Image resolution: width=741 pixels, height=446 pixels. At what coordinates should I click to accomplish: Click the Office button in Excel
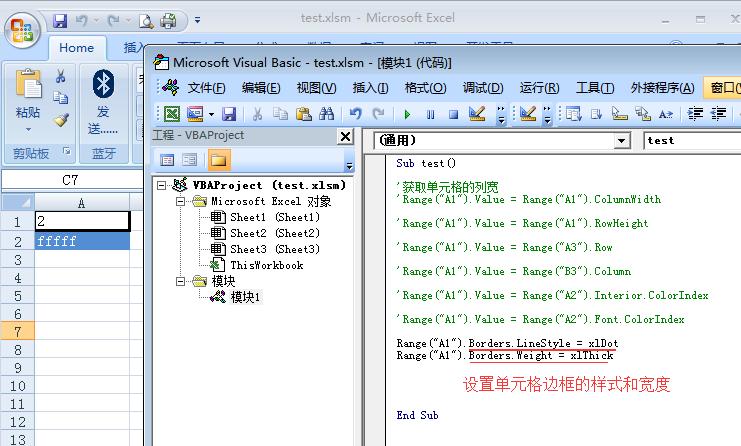tap(22, 30)
